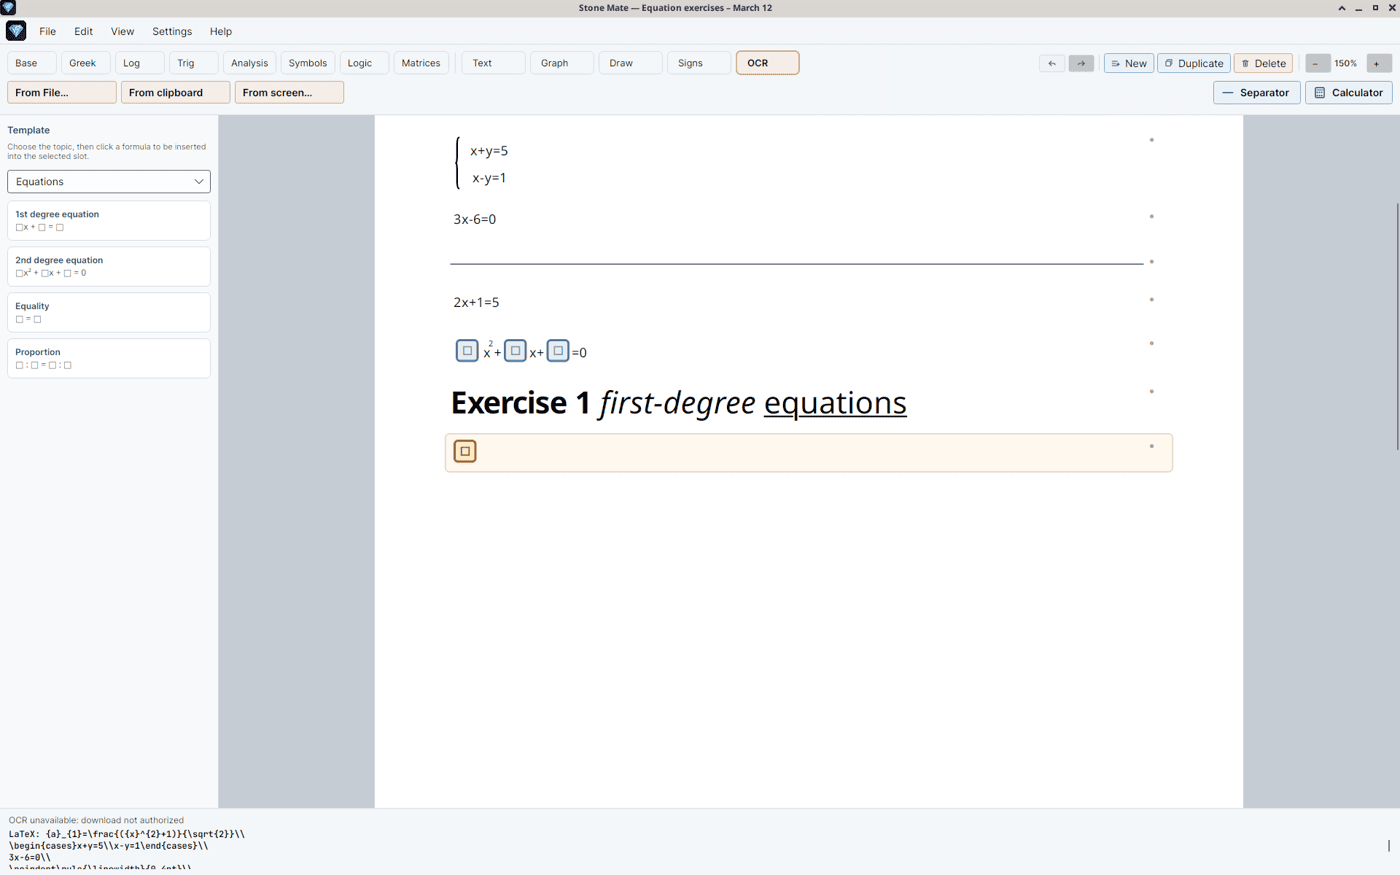Open the Settings menu
The width and height of the screenshot is (1400, 875).
pos(172,31)
